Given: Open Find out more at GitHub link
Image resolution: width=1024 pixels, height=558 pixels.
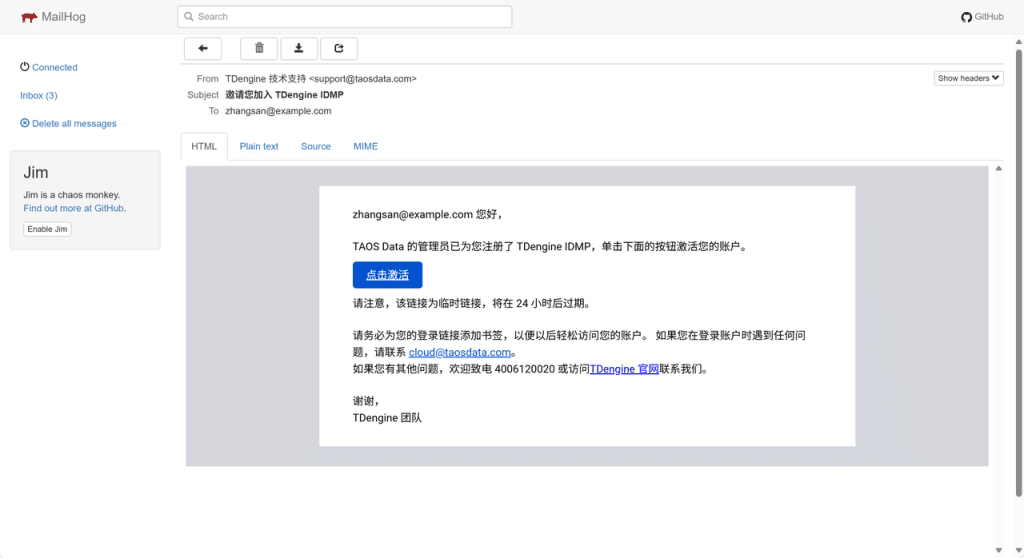Looking at the screenshot, I should 73,208.
